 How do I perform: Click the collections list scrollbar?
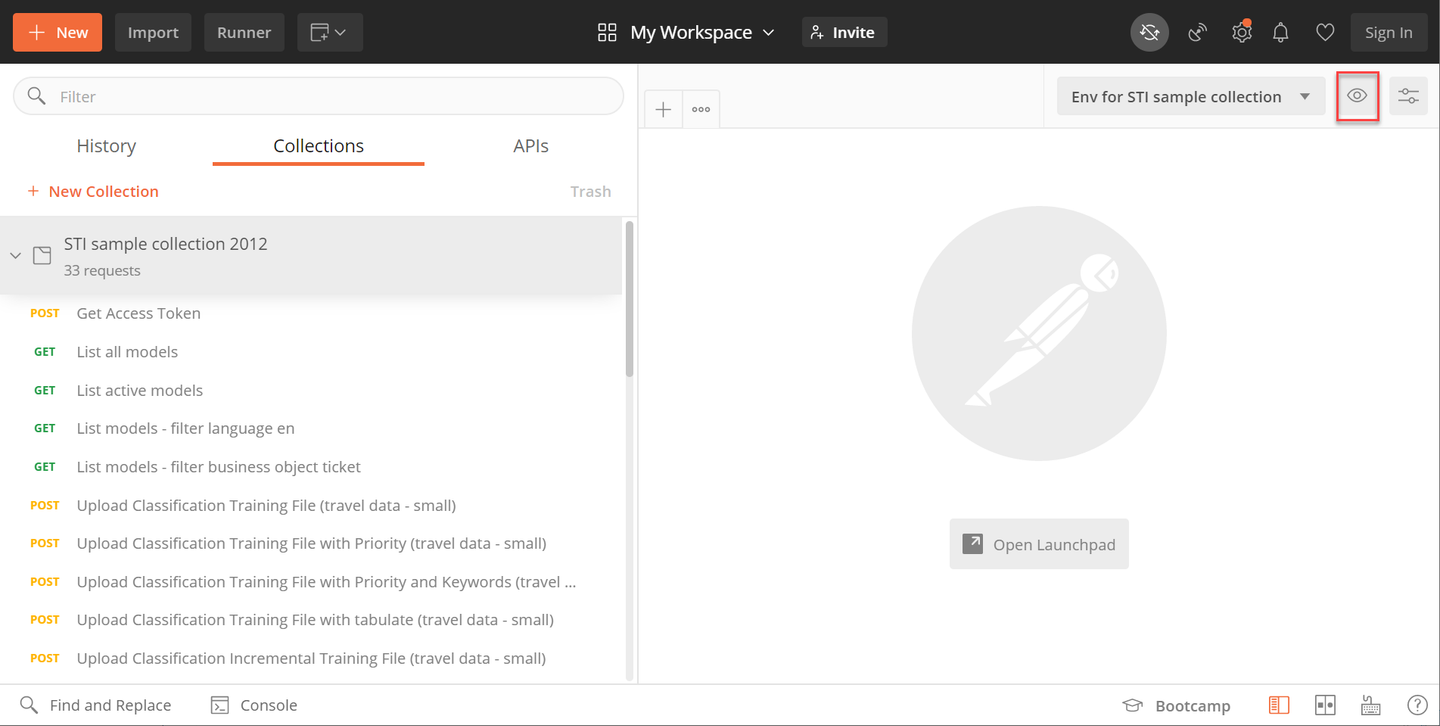click(x=629, y=299)
